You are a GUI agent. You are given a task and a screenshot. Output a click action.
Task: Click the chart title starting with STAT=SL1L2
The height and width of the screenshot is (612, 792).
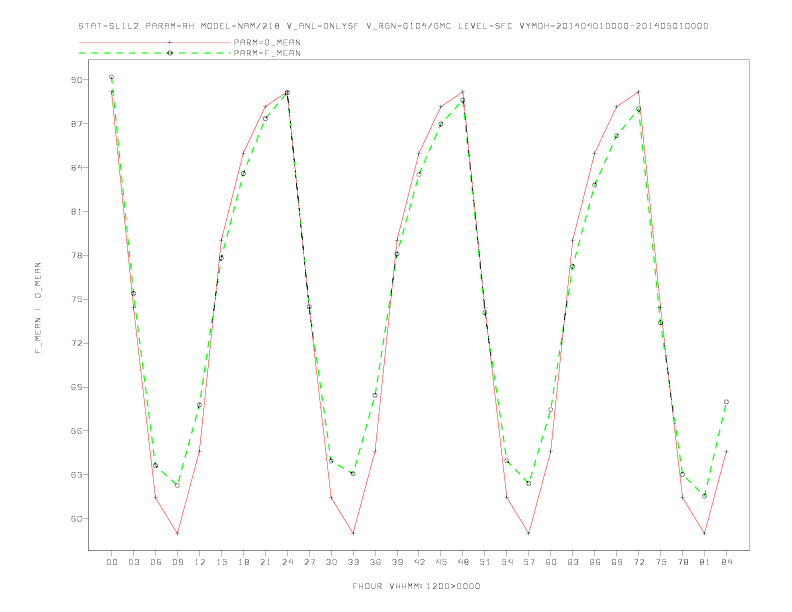[x=393, y=26]
